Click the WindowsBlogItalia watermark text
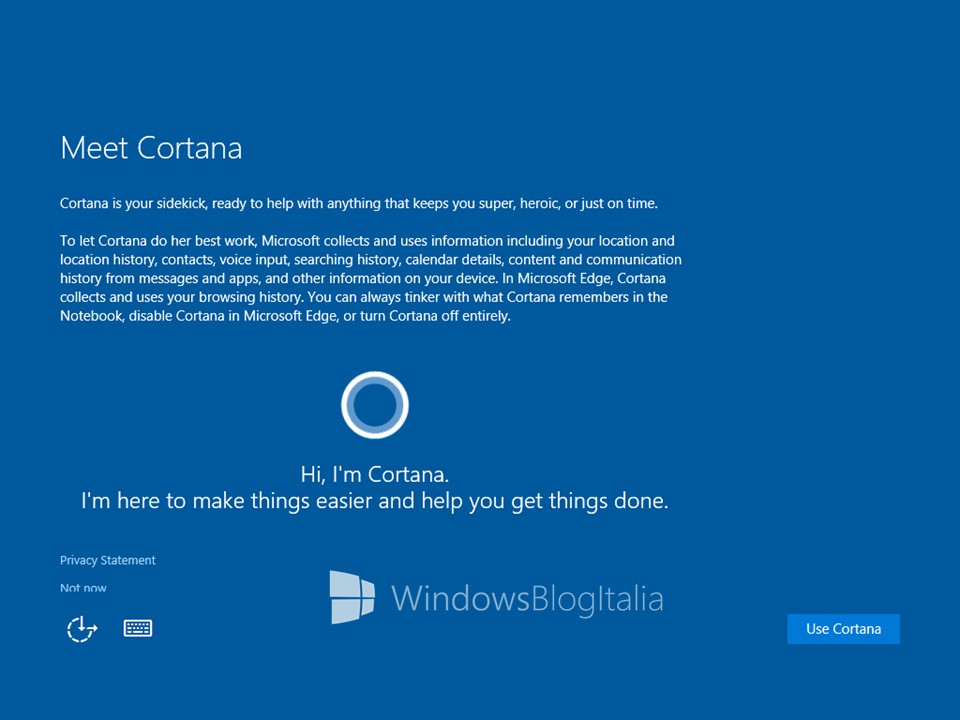 (x=527, y=598)
